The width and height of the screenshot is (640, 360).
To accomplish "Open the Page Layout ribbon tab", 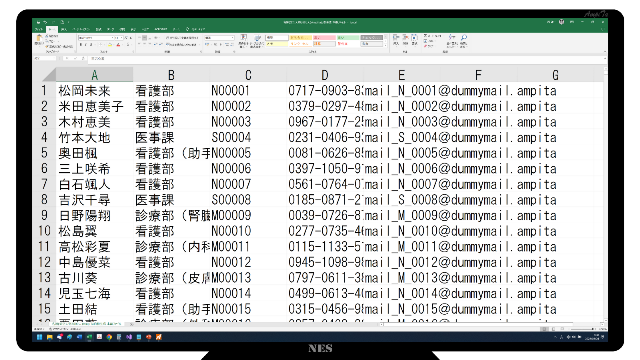I will coord(81,29).
